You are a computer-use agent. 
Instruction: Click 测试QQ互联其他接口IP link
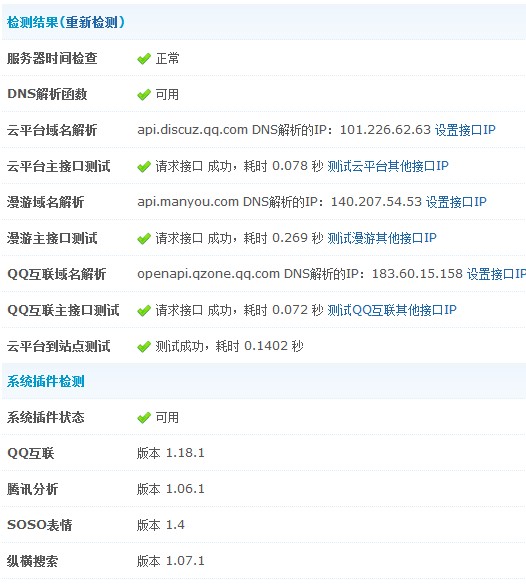392,310
